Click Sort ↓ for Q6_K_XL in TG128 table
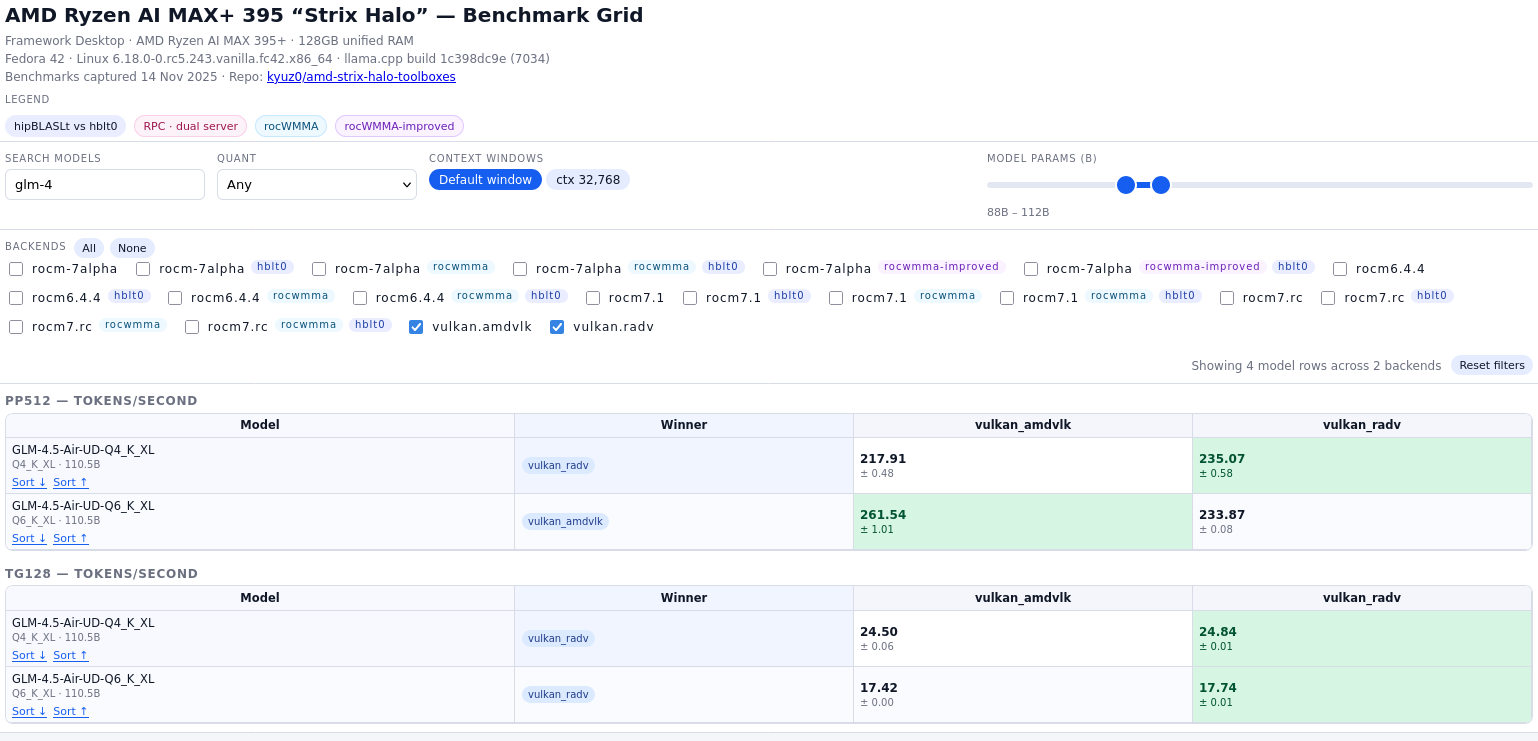 (x=29, y=712)
